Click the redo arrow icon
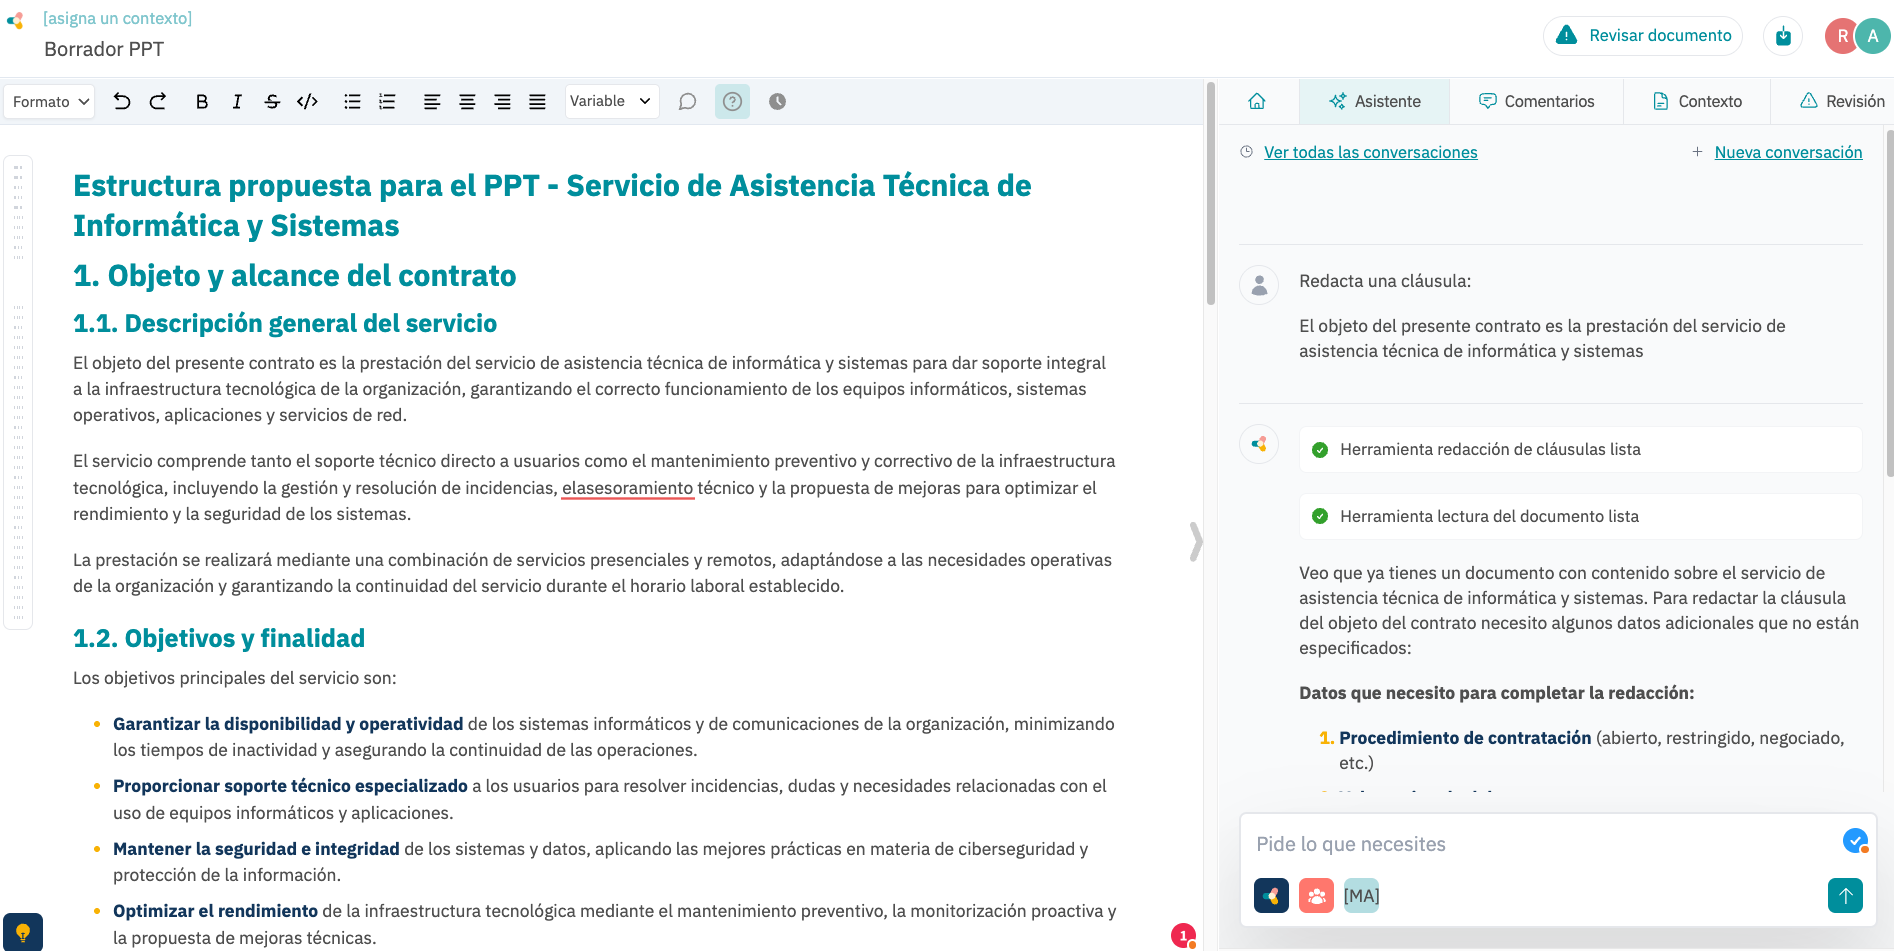1894x951 pixels. pos(158,101)
